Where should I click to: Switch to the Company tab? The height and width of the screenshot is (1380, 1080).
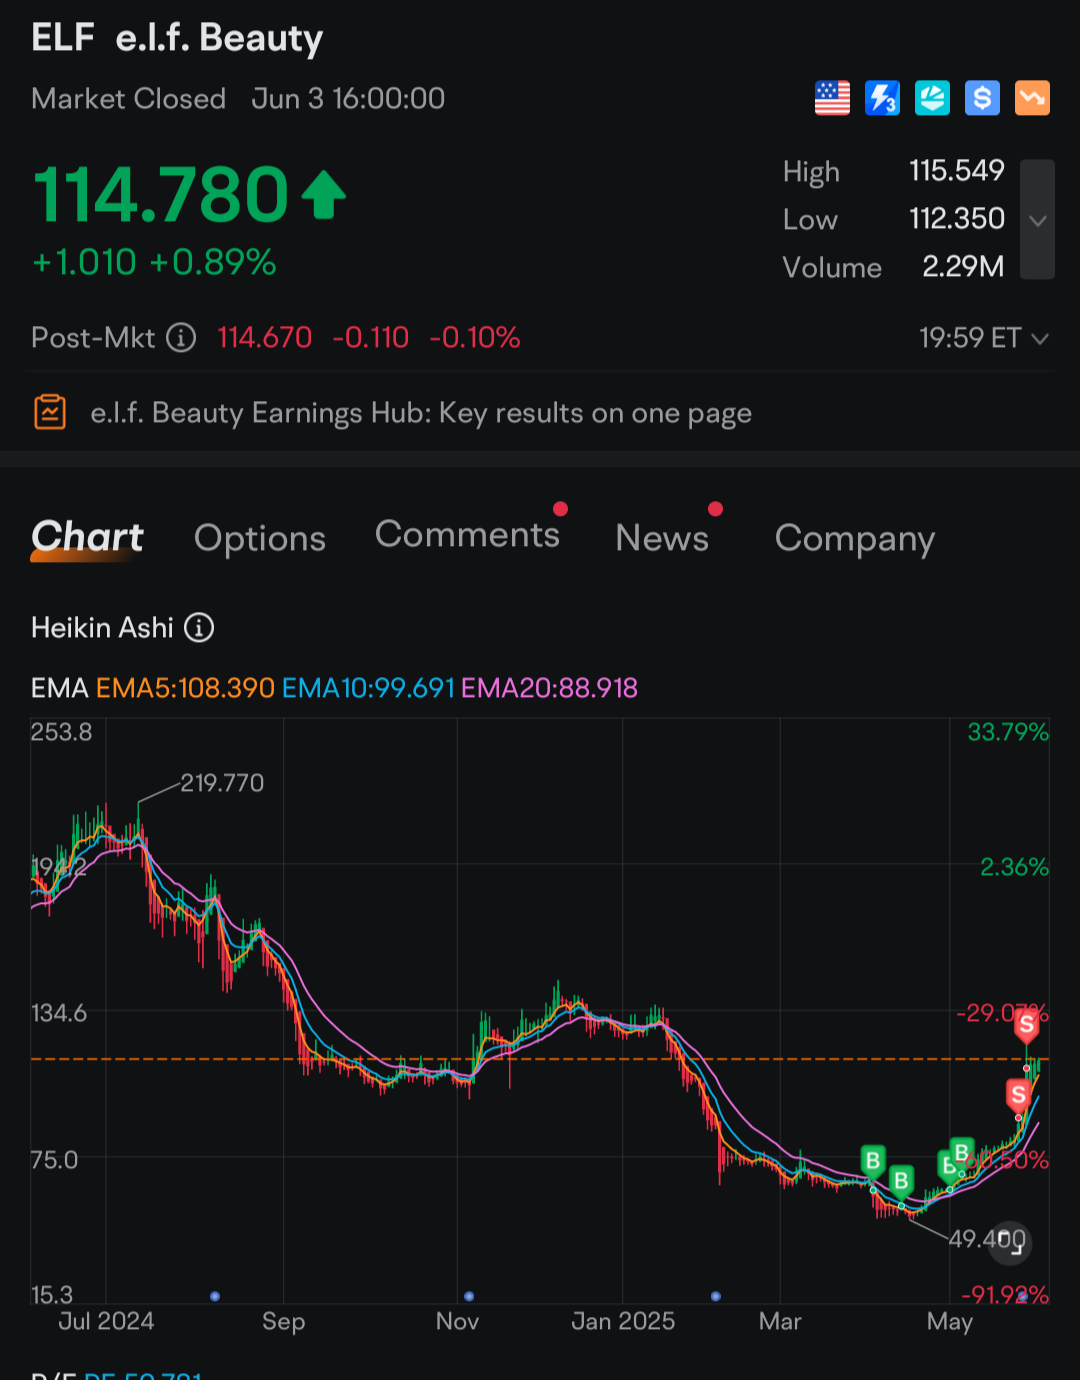(855, 538)
